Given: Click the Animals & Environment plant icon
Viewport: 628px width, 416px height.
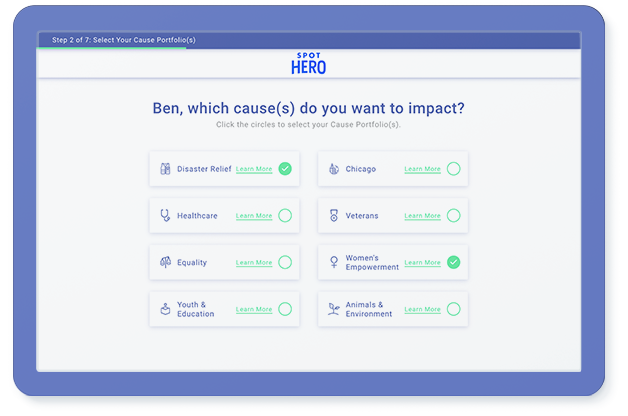Looking at the screenshot, I should pyautogui.click(x=334, y=309).
